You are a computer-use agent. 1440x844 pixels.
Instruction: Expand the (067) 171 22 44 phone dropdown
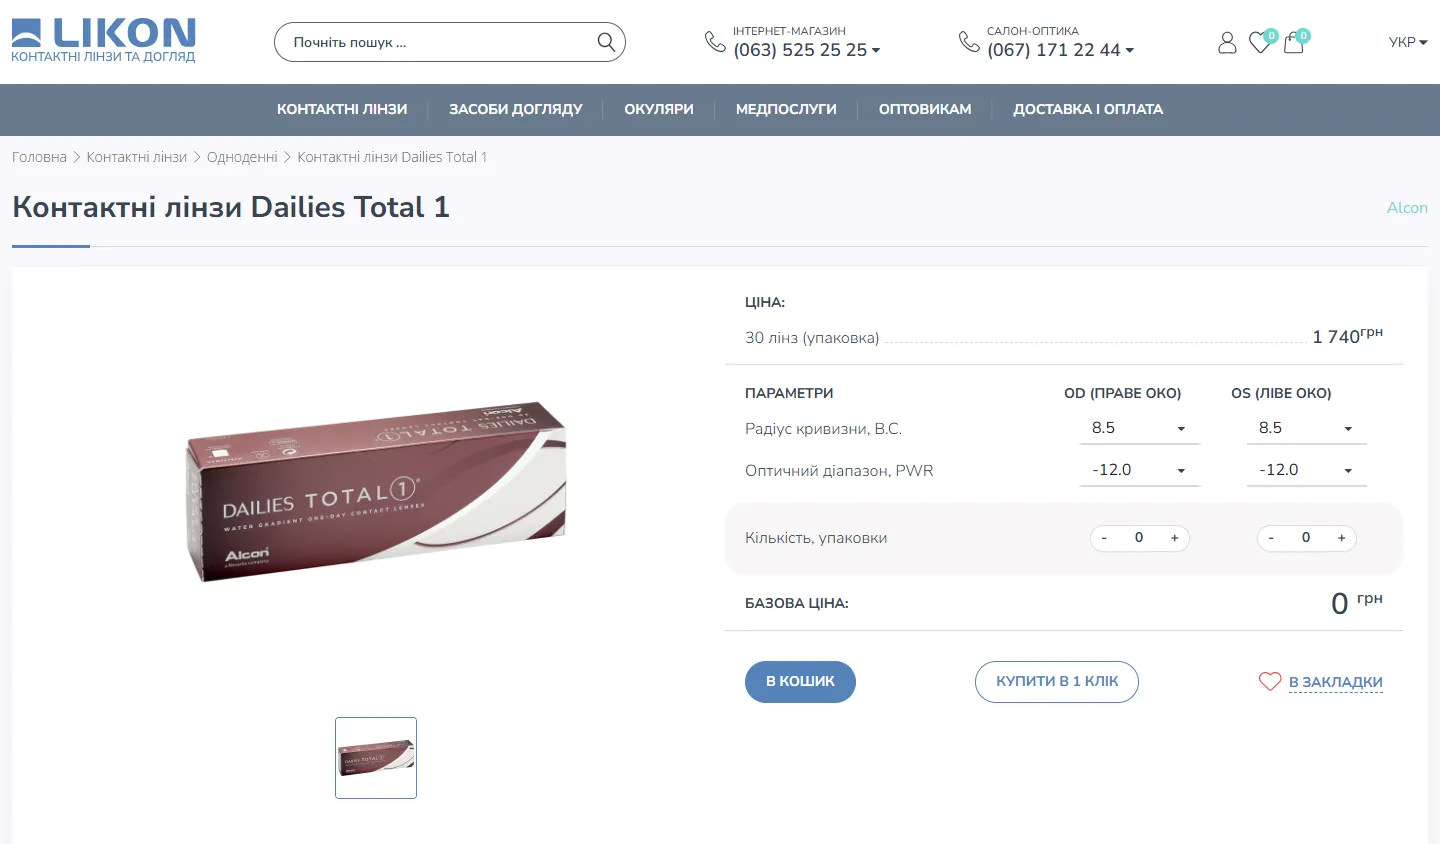point(1061,50)
